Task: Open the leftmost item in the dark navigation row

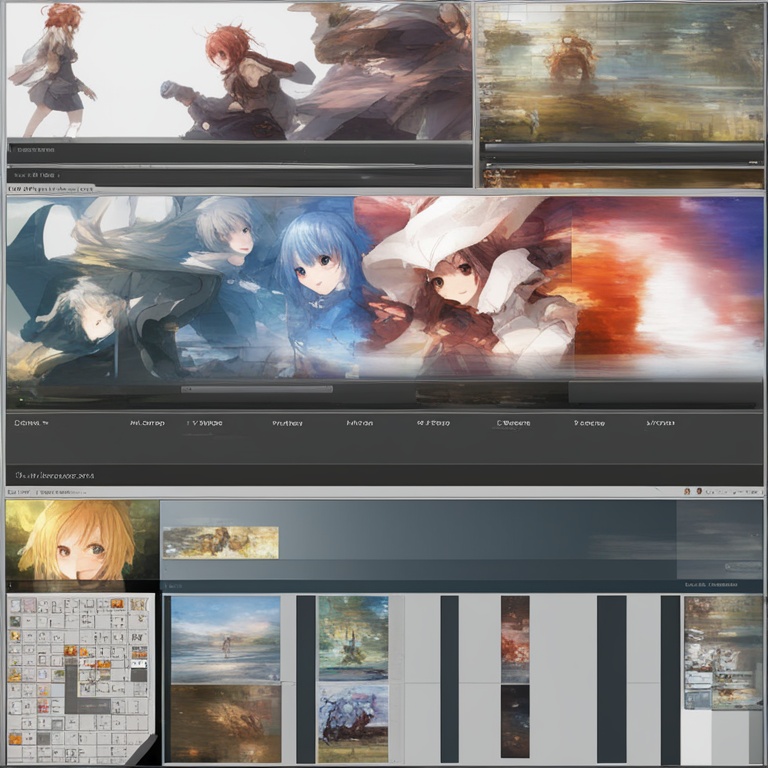Action: pos(31,423)
